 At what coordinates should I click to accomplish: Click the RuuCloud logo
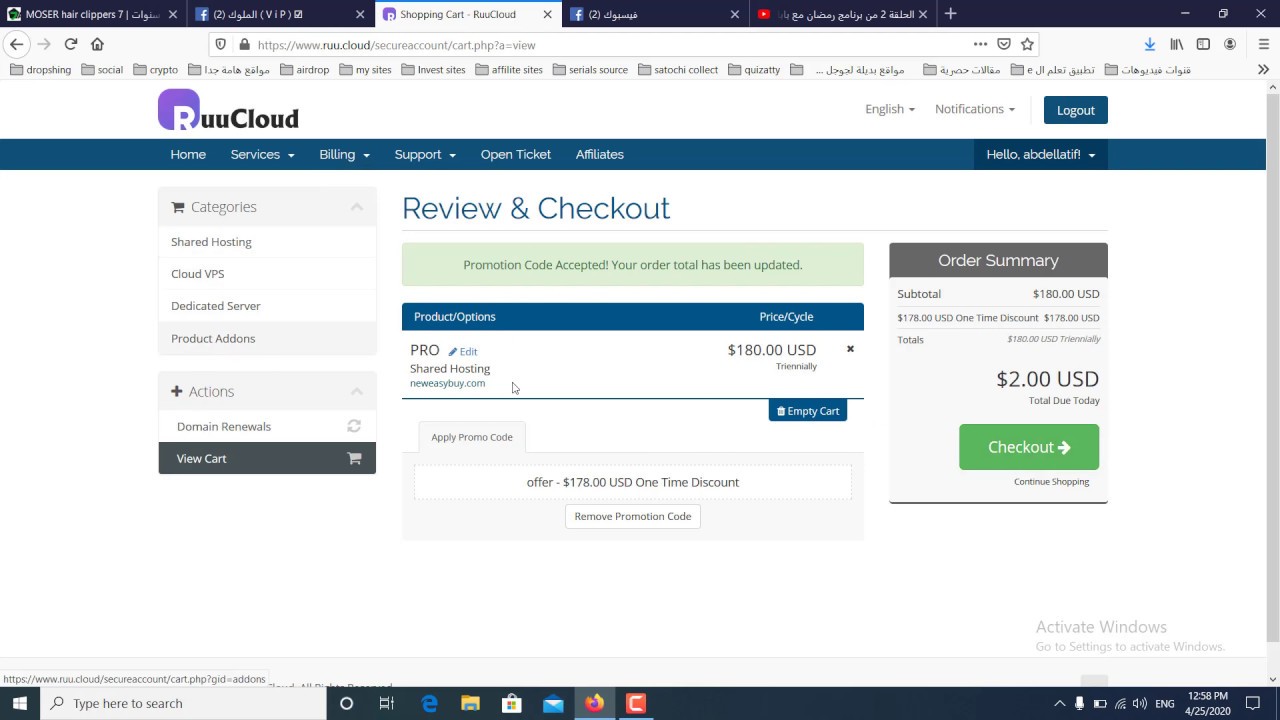click(228, 110)
